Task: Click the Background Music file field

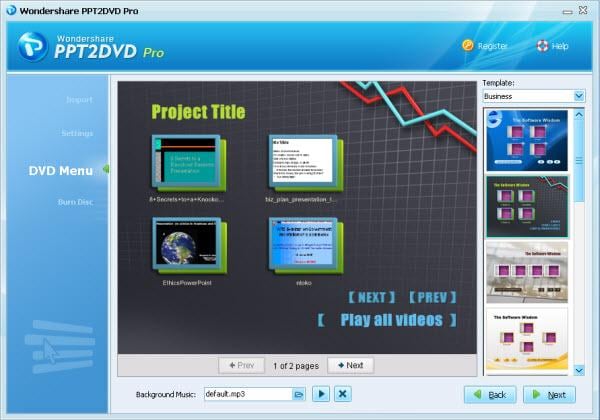Action: (x=248, y=394)
